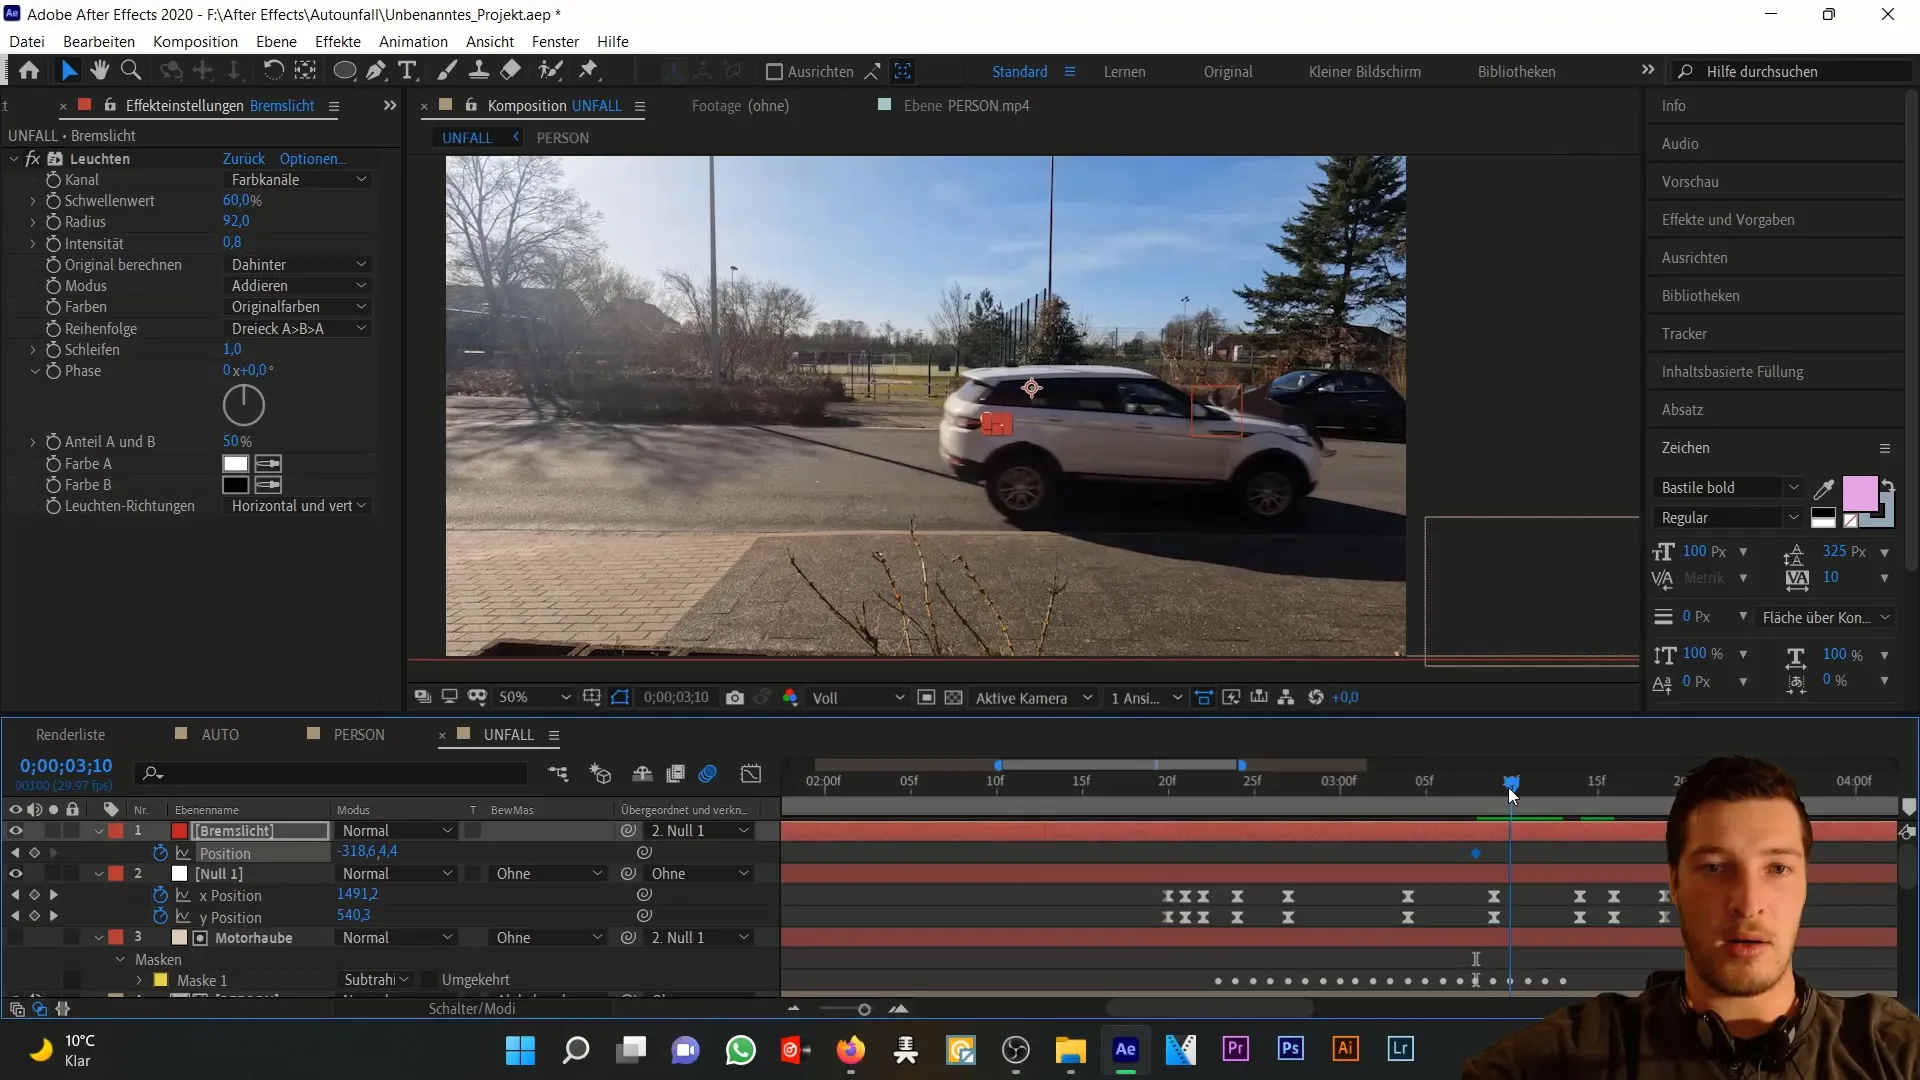Select the Ellipse shape tool

click(344, 71)
